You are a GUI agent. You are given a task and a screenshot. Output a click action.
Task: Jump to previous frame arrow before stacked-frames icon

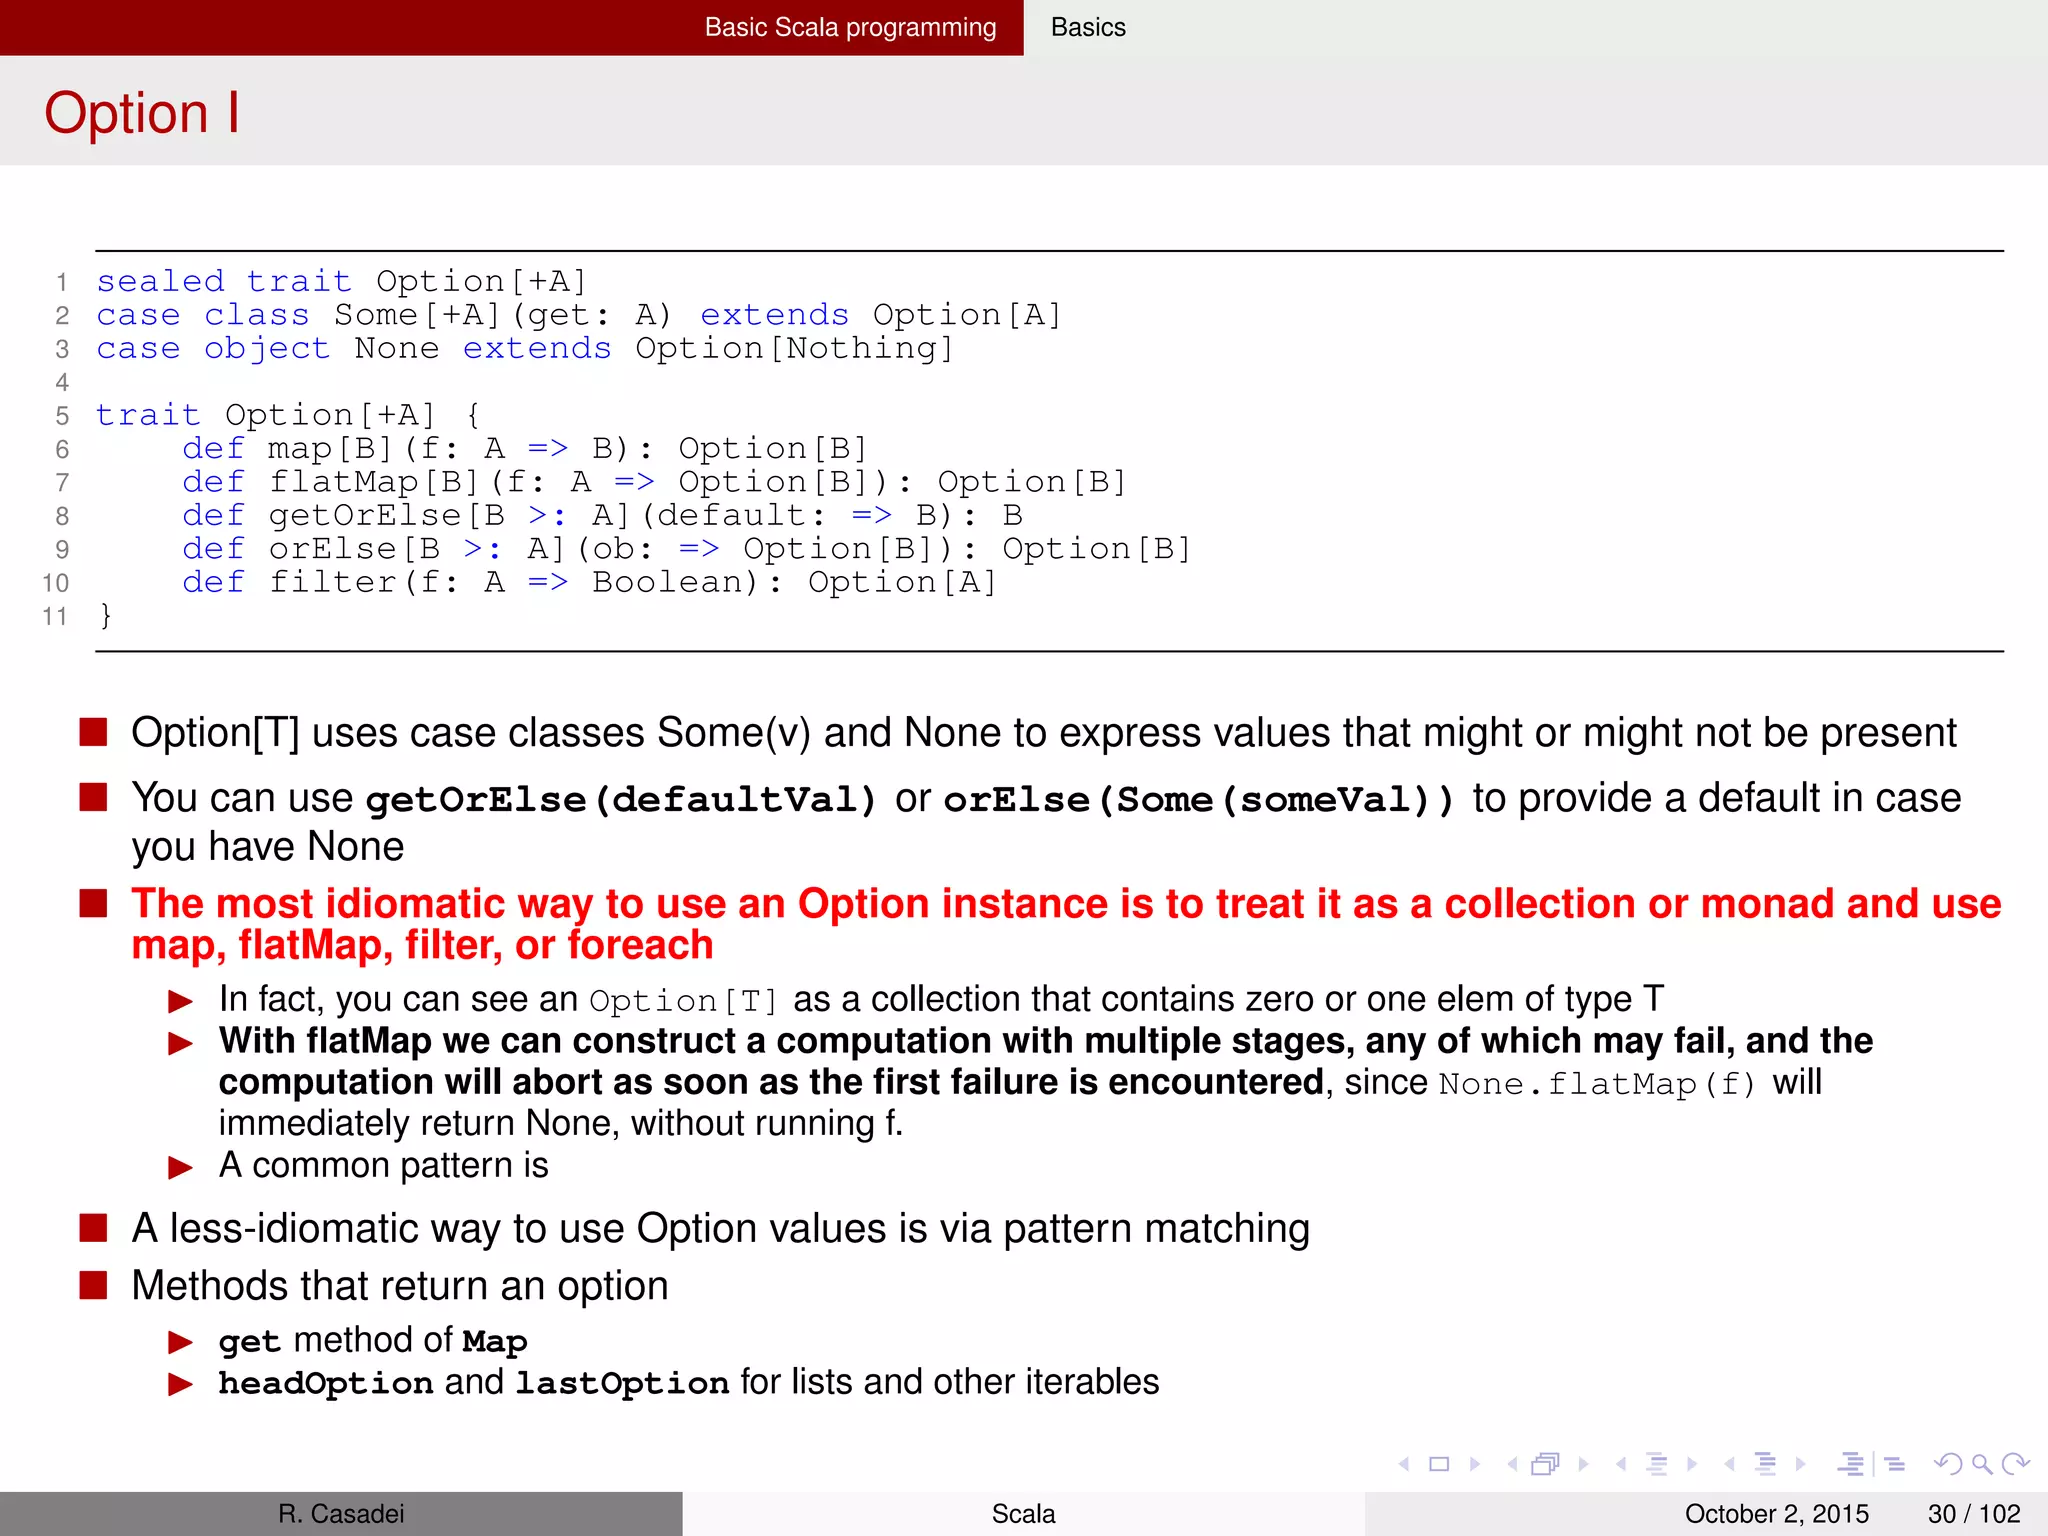(1512, 1464)
